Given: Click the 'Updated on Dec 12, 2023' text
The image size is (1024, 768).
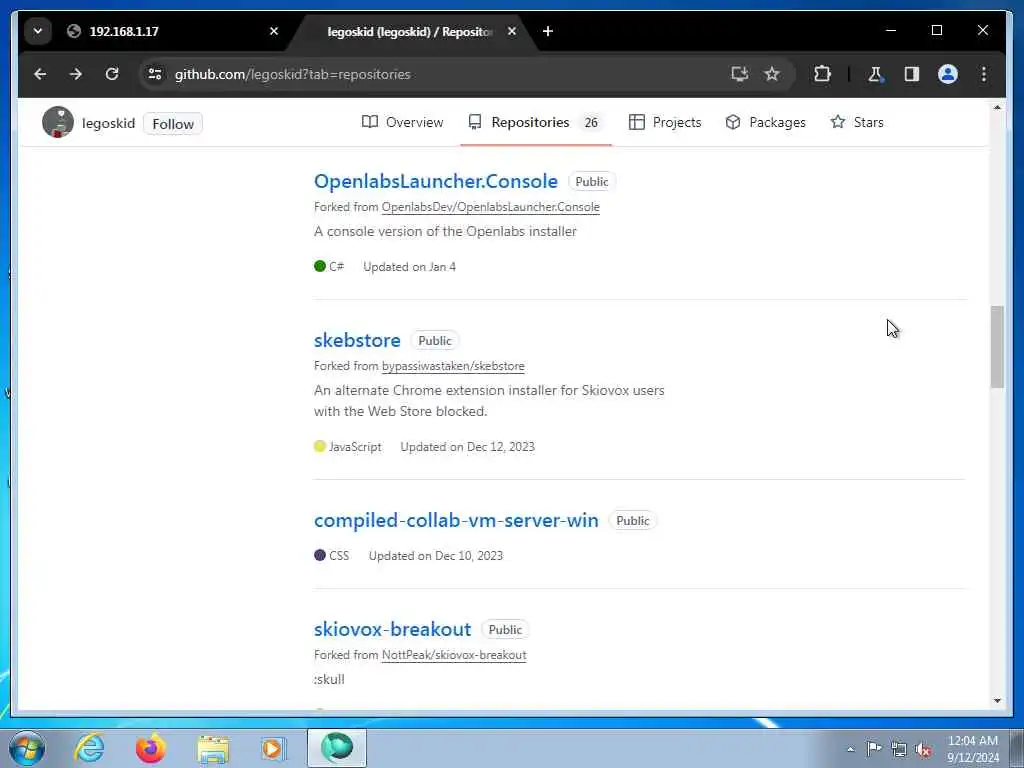Looking at the screenshot, I should point(468,447).
